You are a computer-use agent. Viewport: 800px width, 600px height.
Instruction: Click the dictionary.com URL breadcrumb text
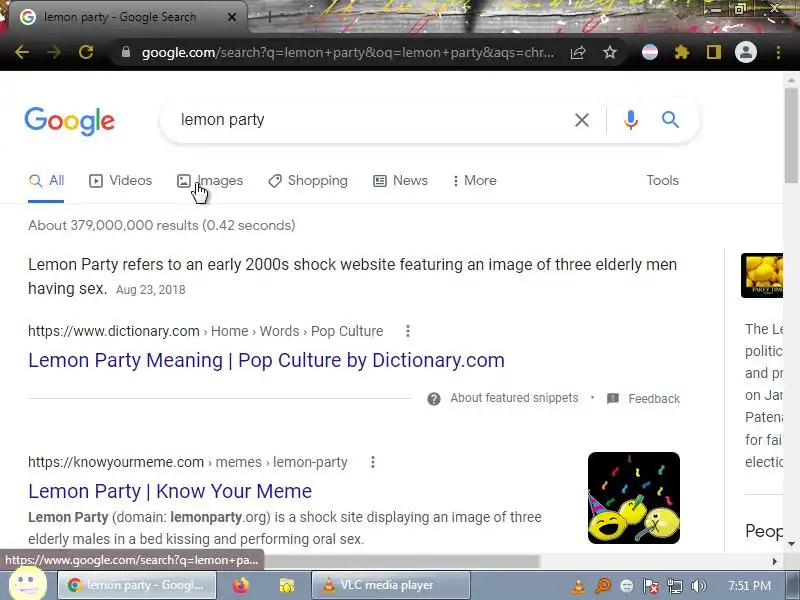[205, 331]
